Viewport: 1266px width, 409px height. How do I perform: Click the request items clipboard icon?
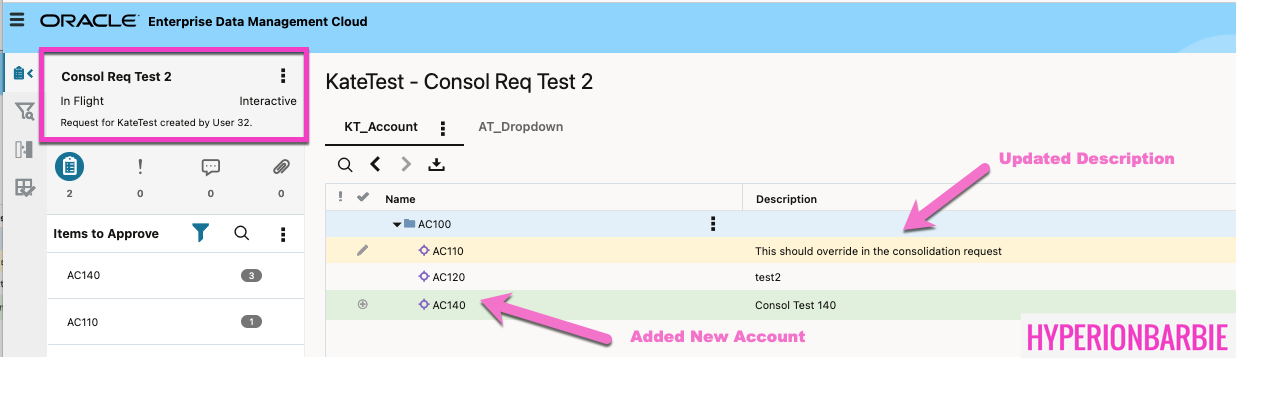(70, 167)
